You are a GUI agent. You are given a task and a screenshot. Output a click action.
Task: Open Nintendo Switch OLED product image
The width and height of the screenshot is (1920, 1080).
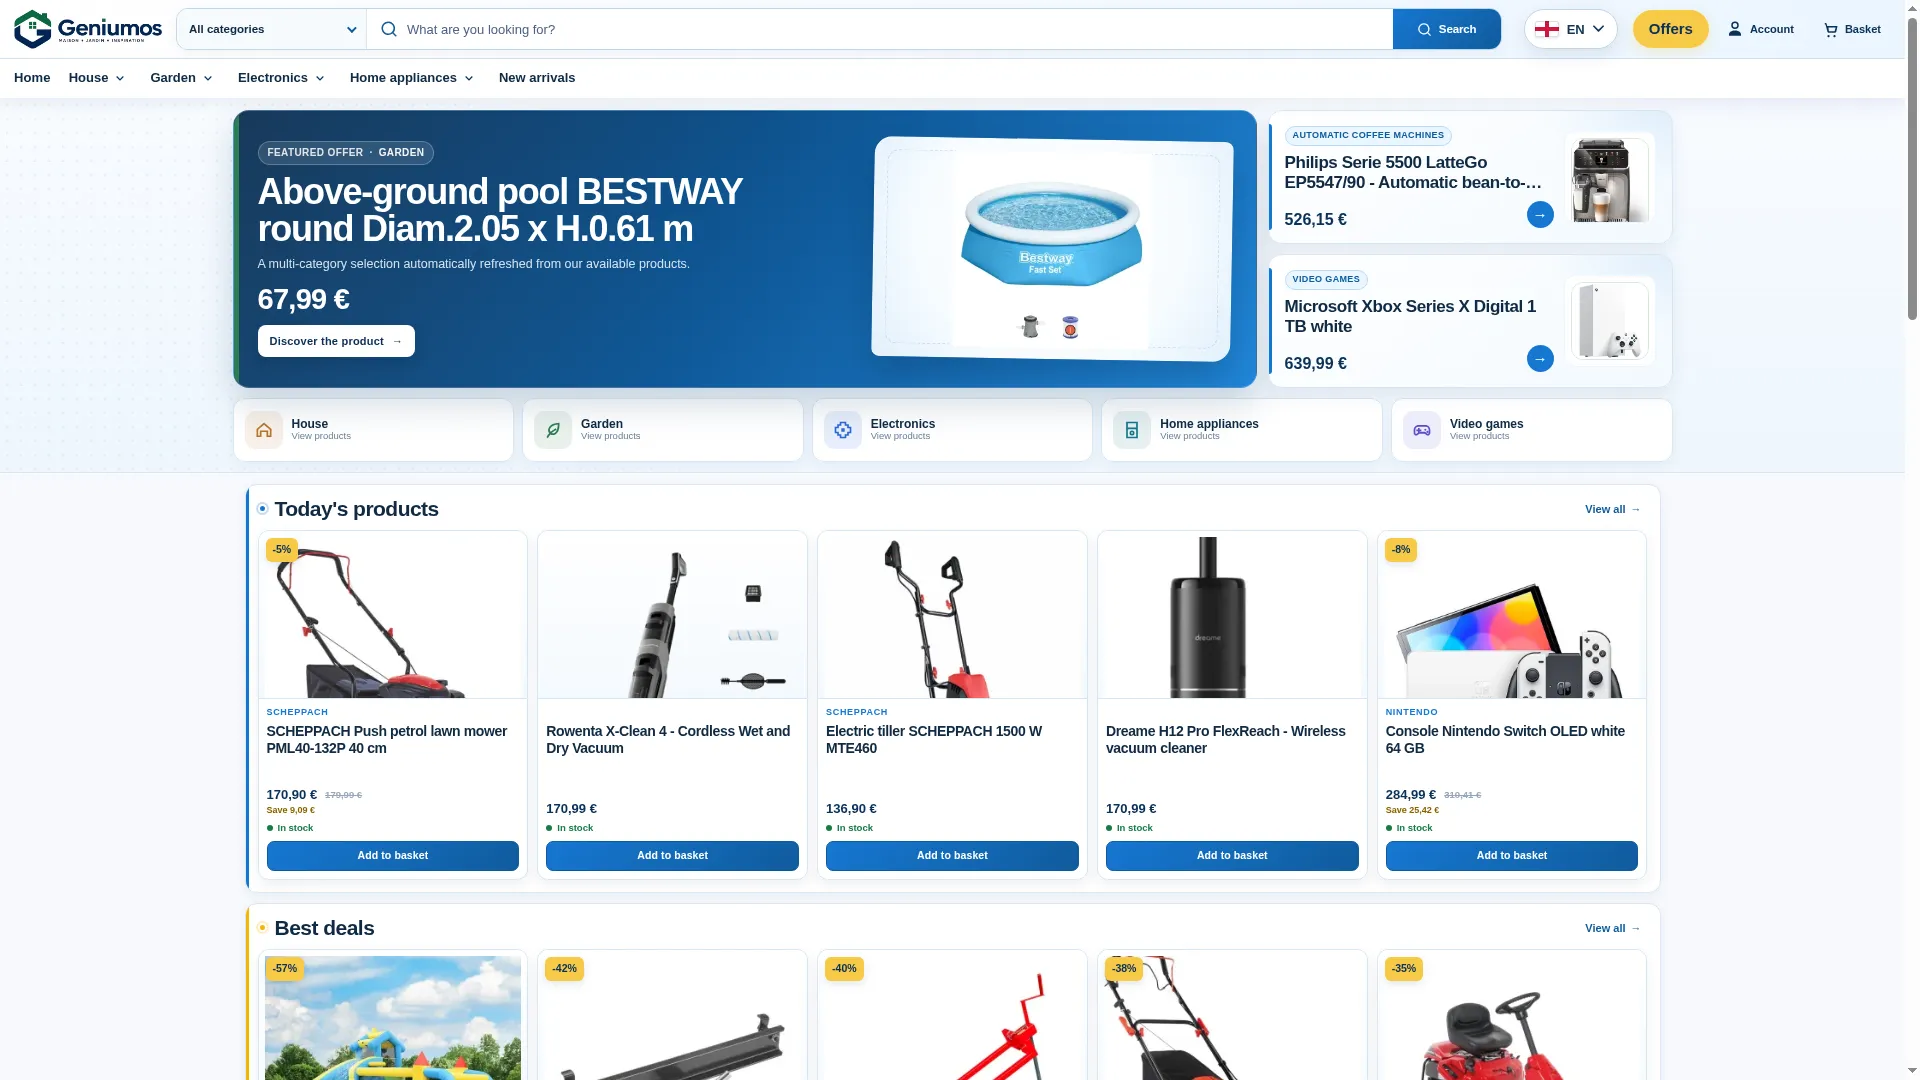click(x=1512, y=617)
